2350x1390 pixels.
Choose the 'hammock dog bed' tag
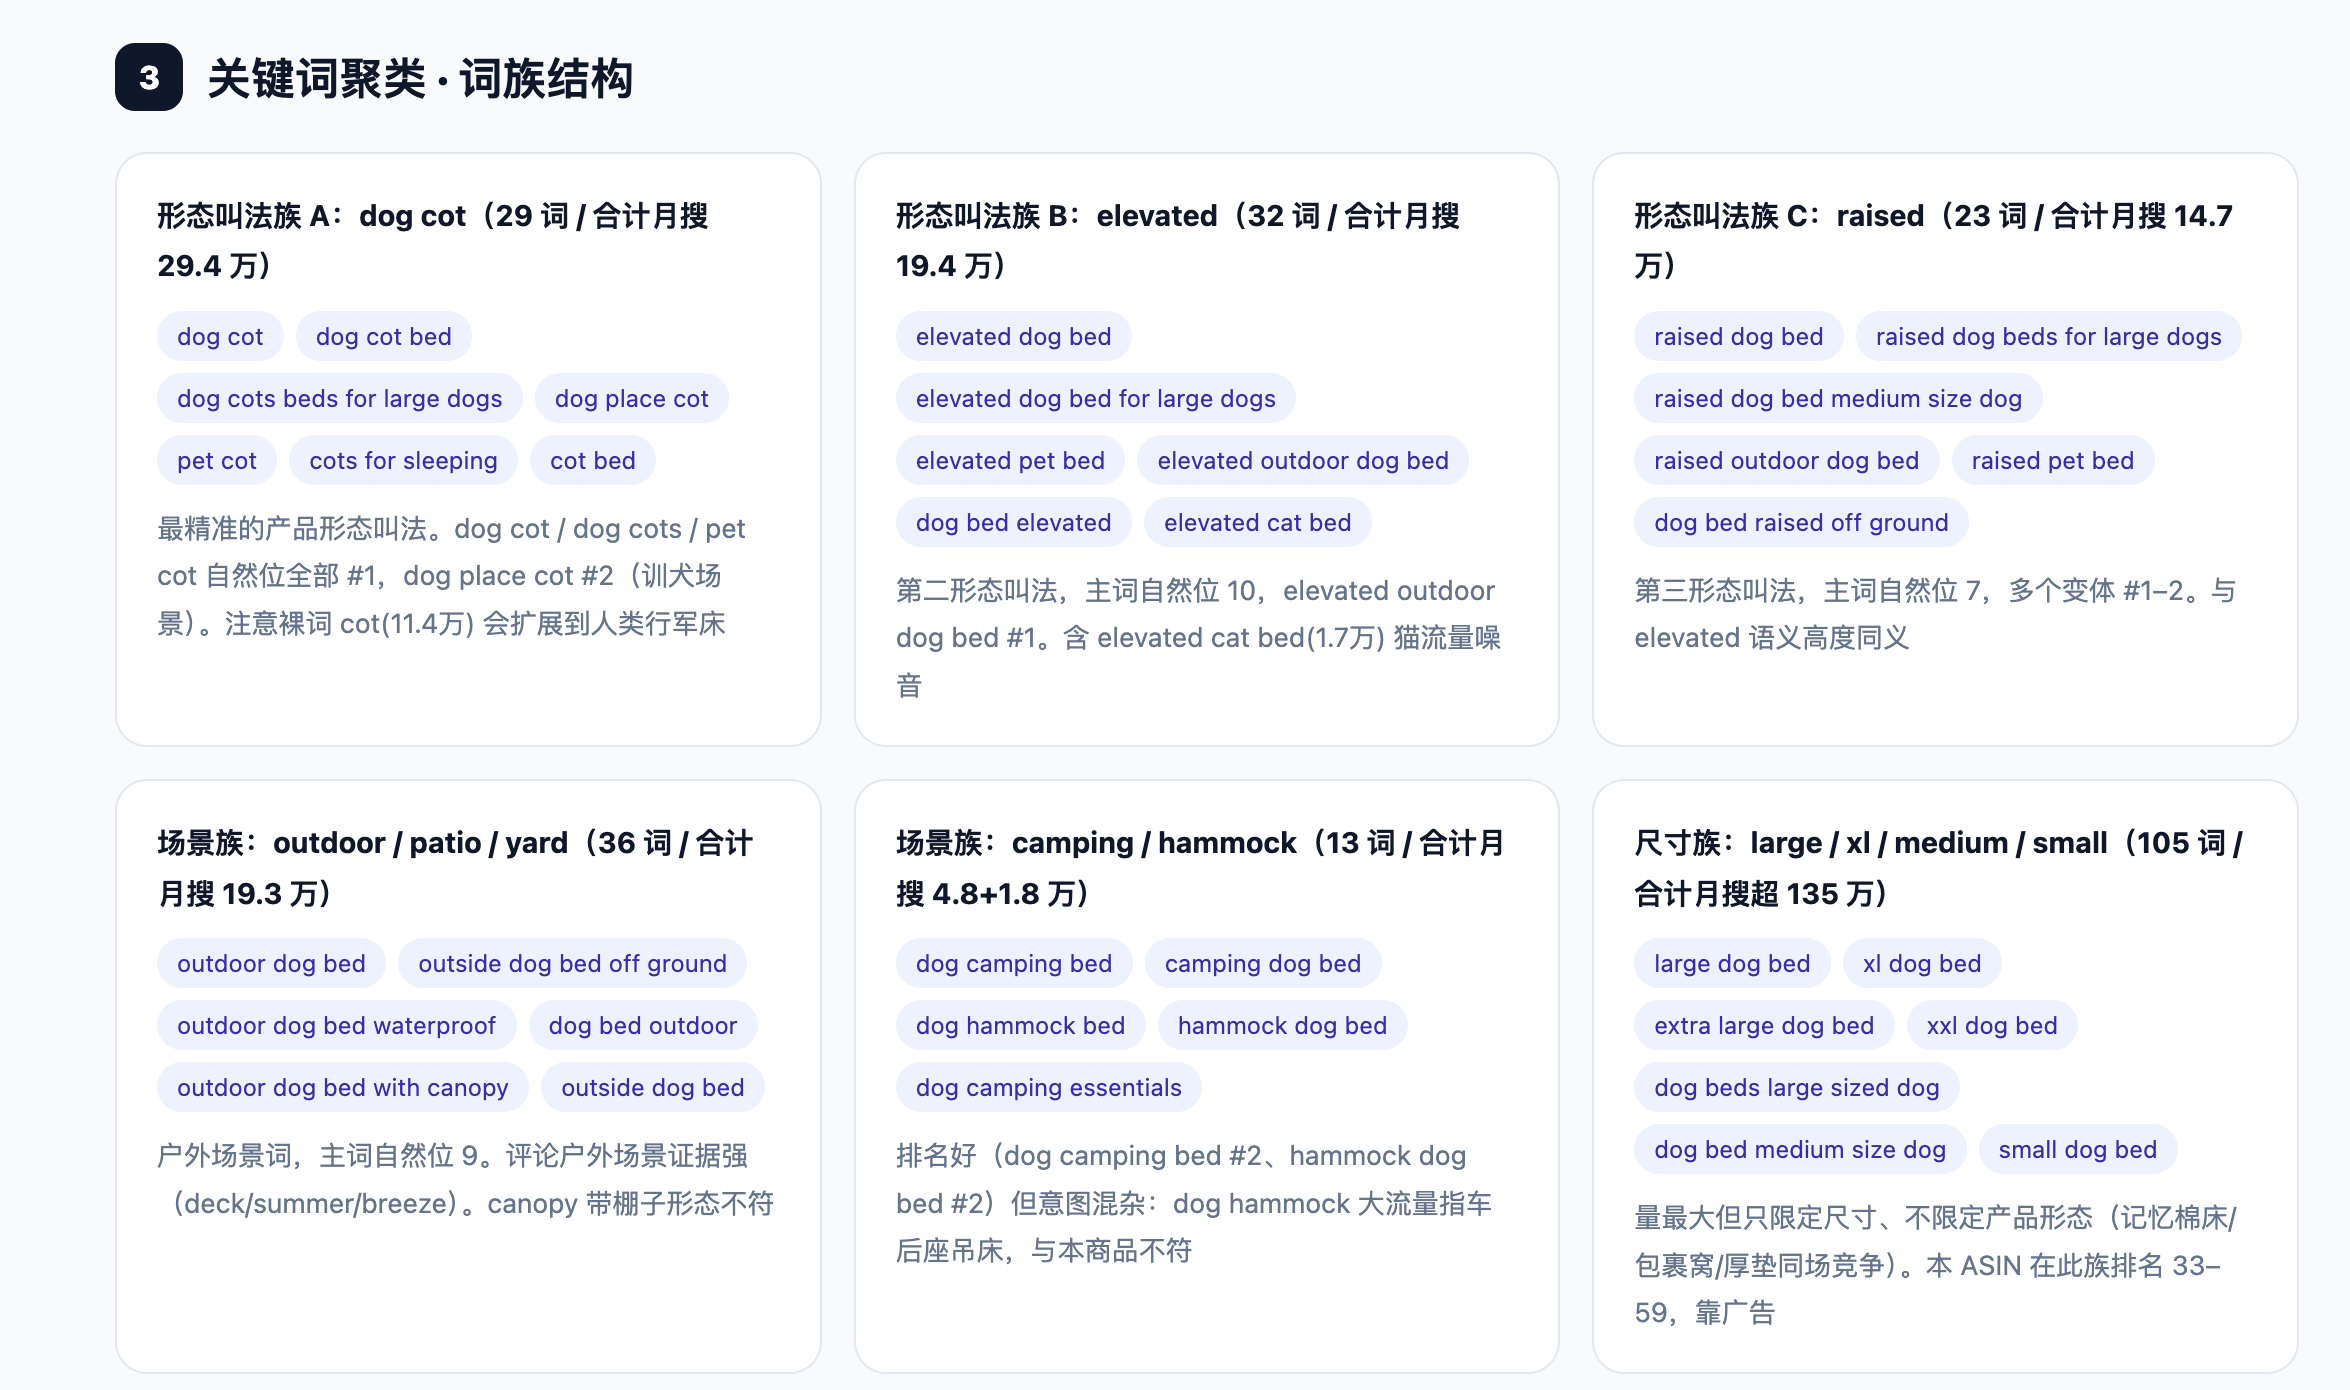(x=1283, y=1026)
